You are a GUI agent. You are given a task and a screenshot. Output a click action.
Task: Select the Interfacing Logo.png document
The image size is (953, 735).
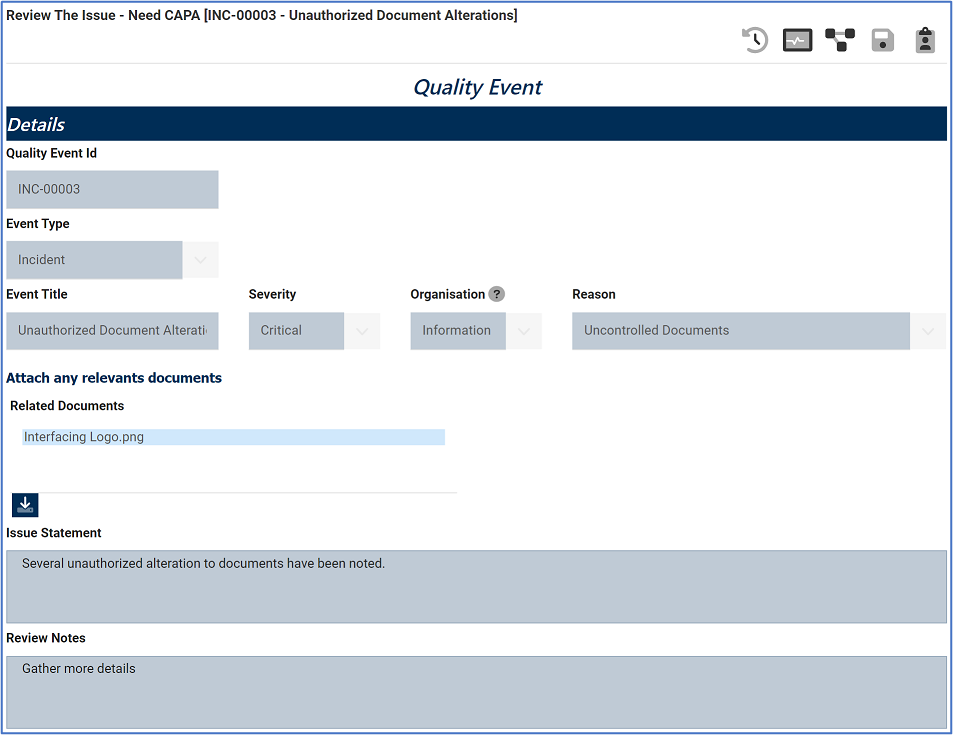click(233, 437)
